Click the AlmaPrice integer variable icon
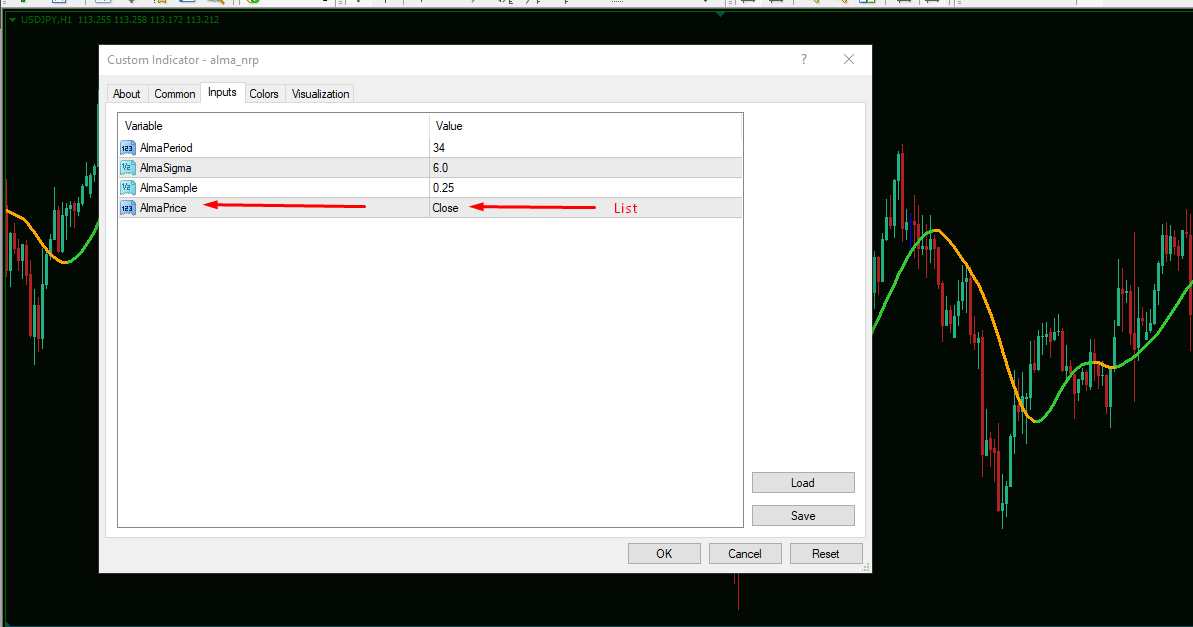This screenshot has width=1193, height=627. 128,208
